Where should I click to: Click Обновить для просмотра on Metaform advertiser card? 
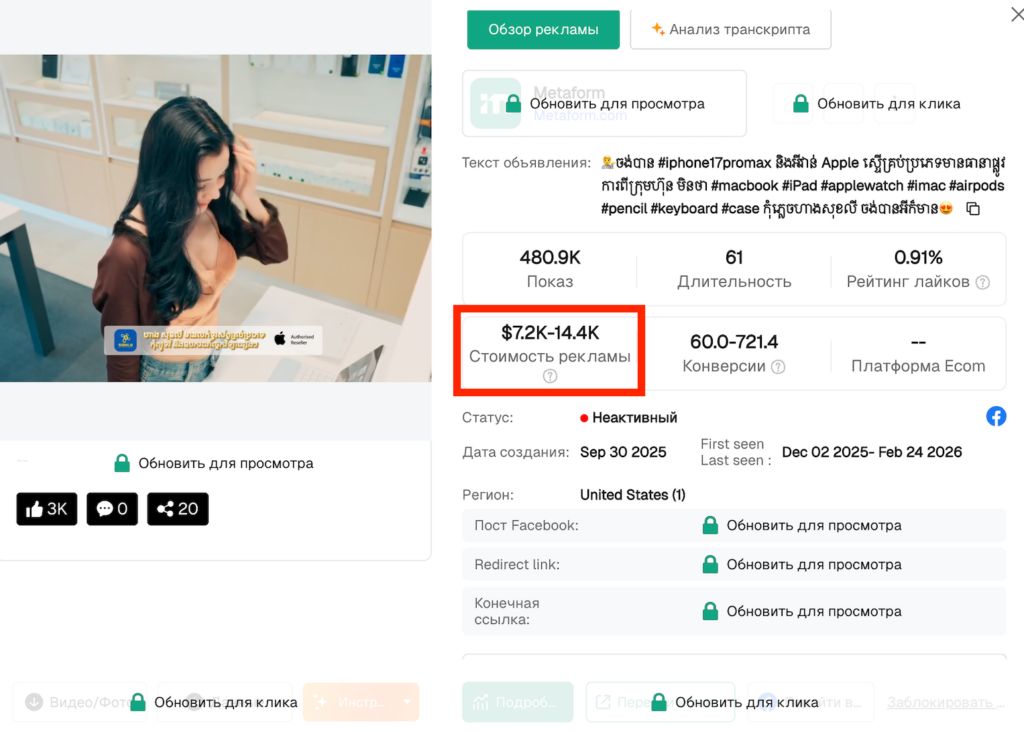(616, 104)
